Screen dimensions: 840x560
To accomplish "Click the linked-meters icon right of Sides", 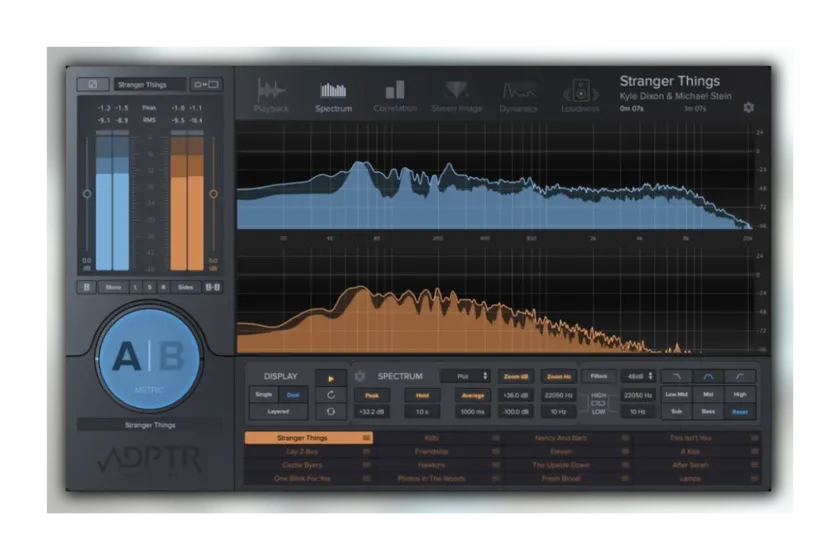I will (x=213, y=287).
